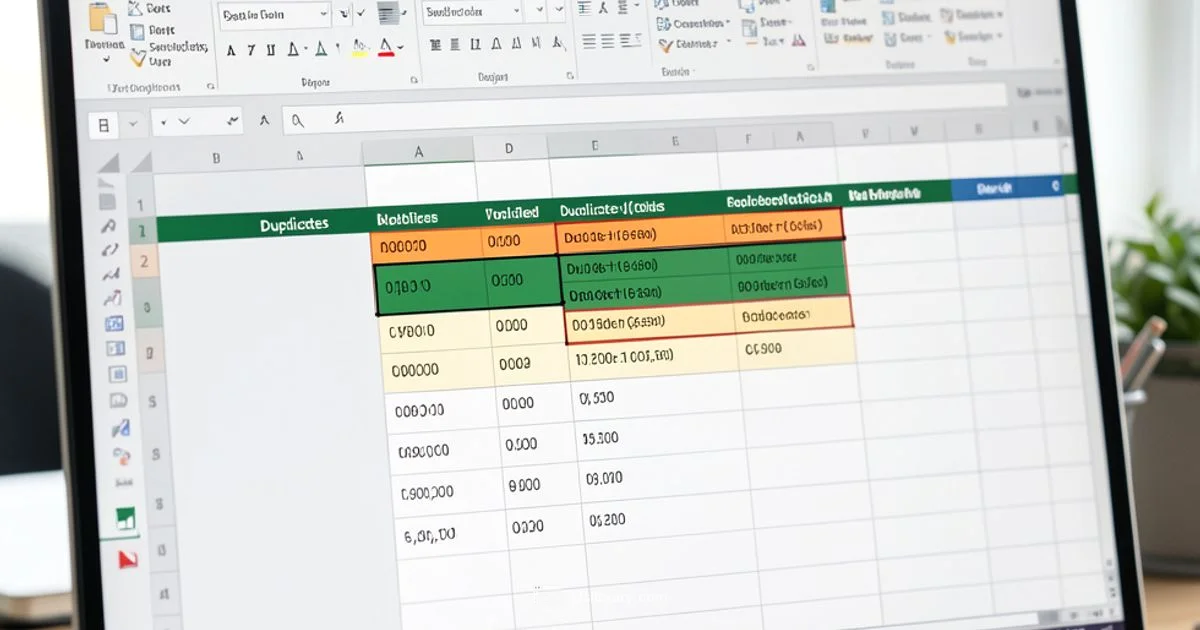Select the column D header

(508, 148)
